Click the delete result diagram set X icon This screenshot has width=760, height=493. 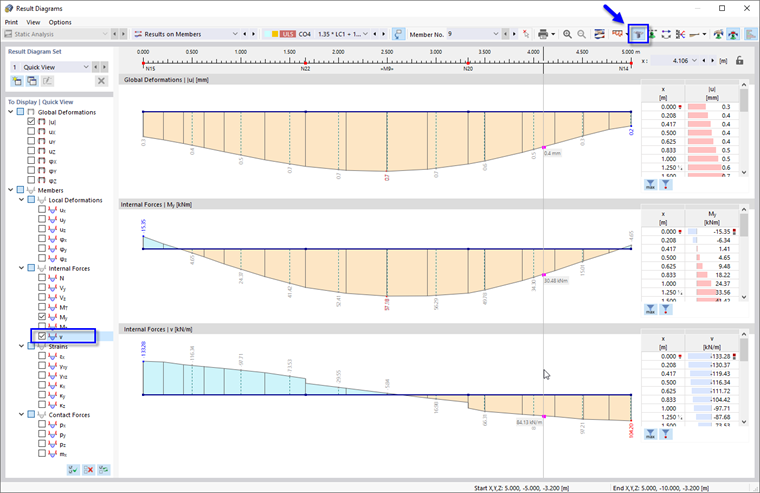click(x=101, y=81)
